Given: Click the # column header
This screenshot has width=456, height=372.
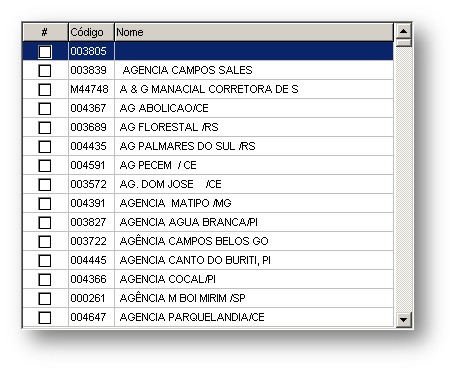Looking at the screenshot, I should point(45,32).
